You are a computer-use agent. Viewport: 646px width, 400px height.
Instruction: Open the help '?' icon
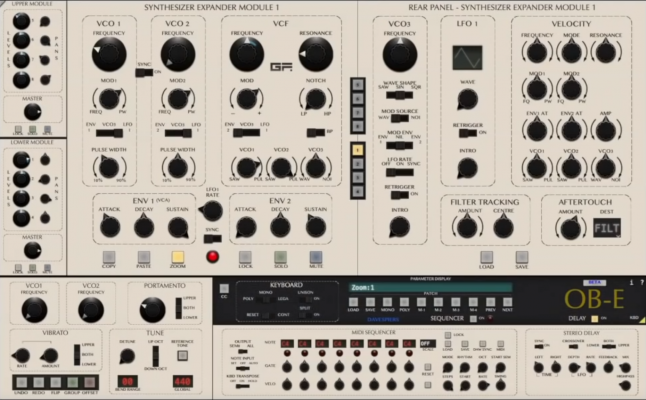click(x=641, y=283)
